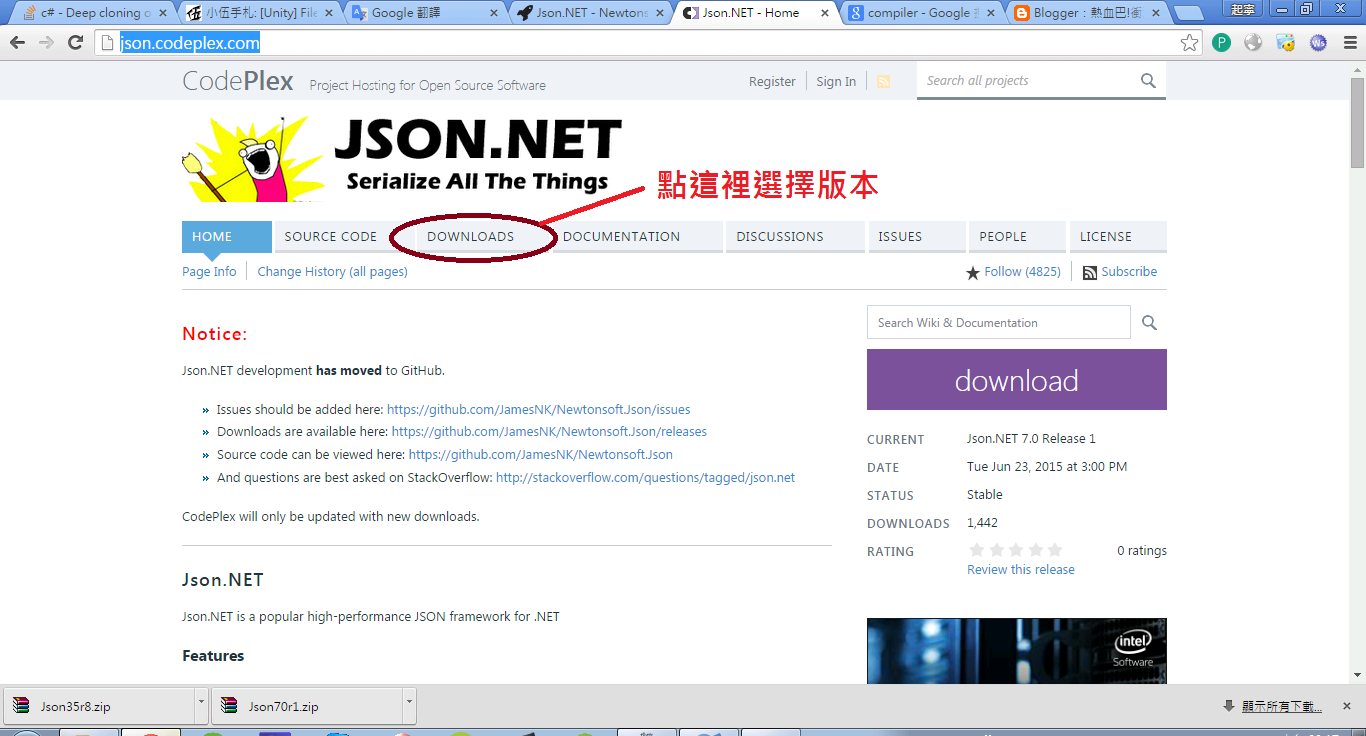Open the DOWNLOADS navigation tab
Viewport: 1366px width, 736px height.
pos(470,237)
